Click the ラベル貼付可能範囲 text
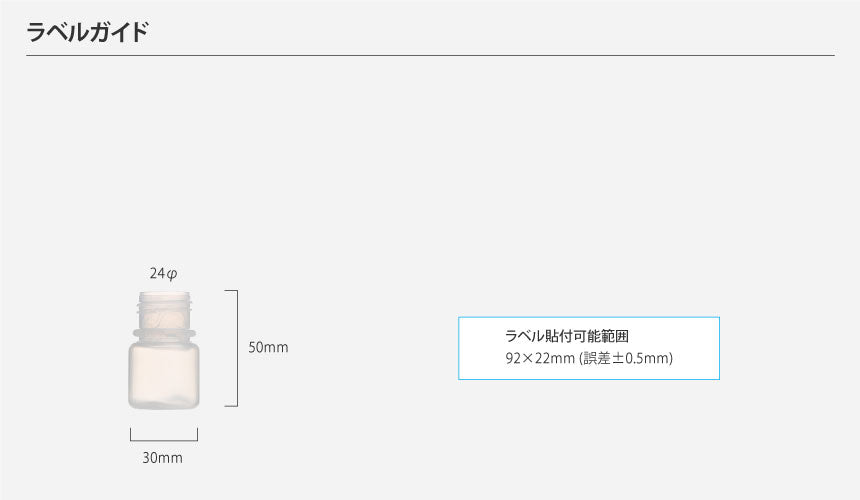Screen dimensions: 860x500 (567, 336)
